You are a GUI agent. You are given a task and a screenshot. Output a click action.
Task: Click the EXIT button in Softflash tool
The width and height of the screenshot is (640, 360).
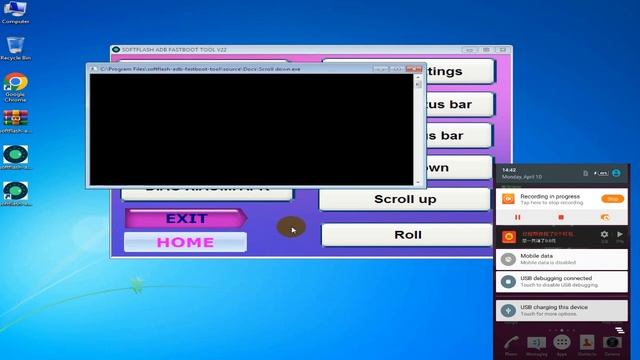(x=186, y=218)
